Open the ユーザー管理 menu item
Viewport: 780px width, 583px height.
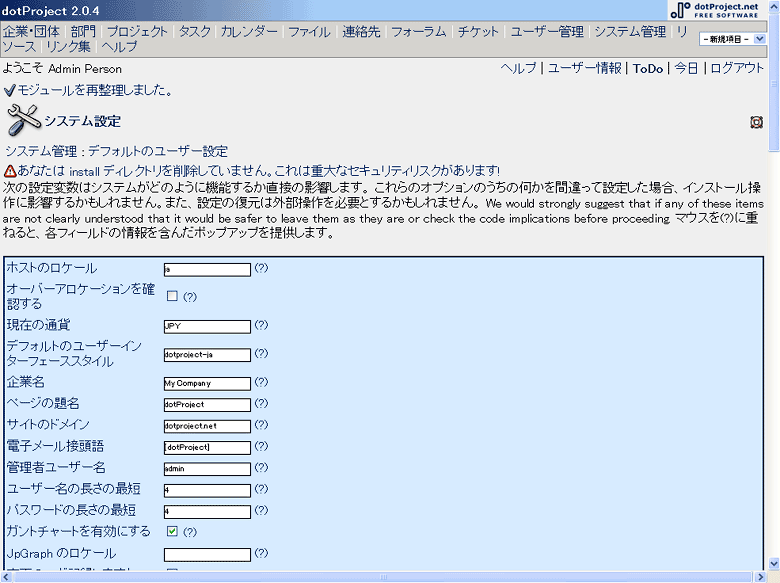tap(547, 31)
